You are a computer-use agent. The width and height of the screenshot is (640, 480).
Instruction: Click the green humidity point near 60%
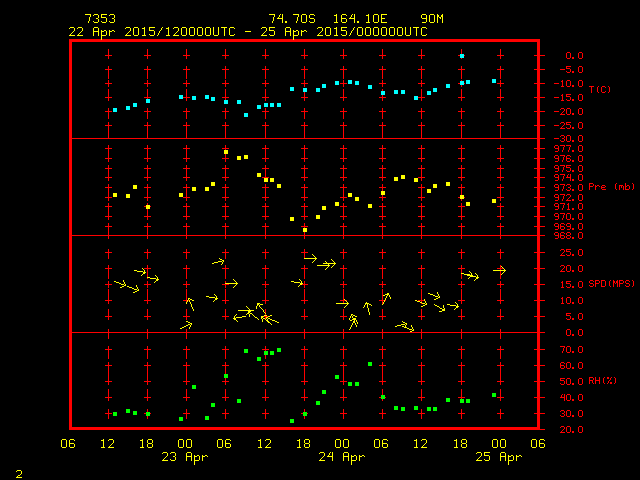point(370,364)
